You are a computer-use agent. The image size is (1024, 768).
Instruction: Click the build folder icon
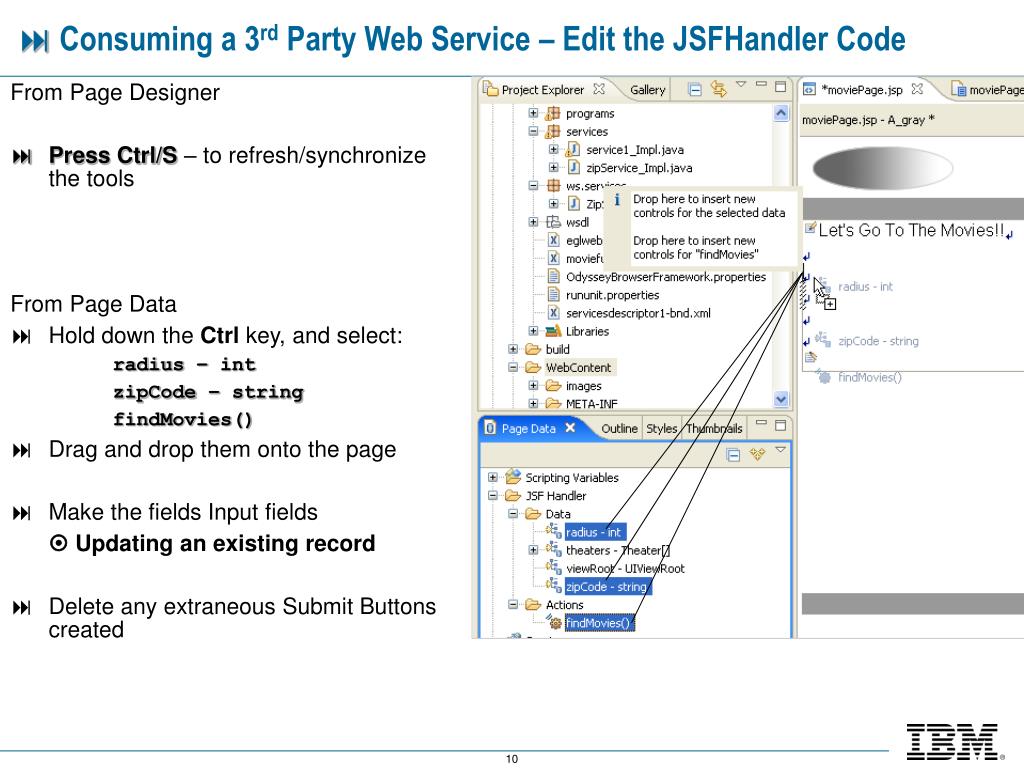pyautogui.click(x=533, y=349)
